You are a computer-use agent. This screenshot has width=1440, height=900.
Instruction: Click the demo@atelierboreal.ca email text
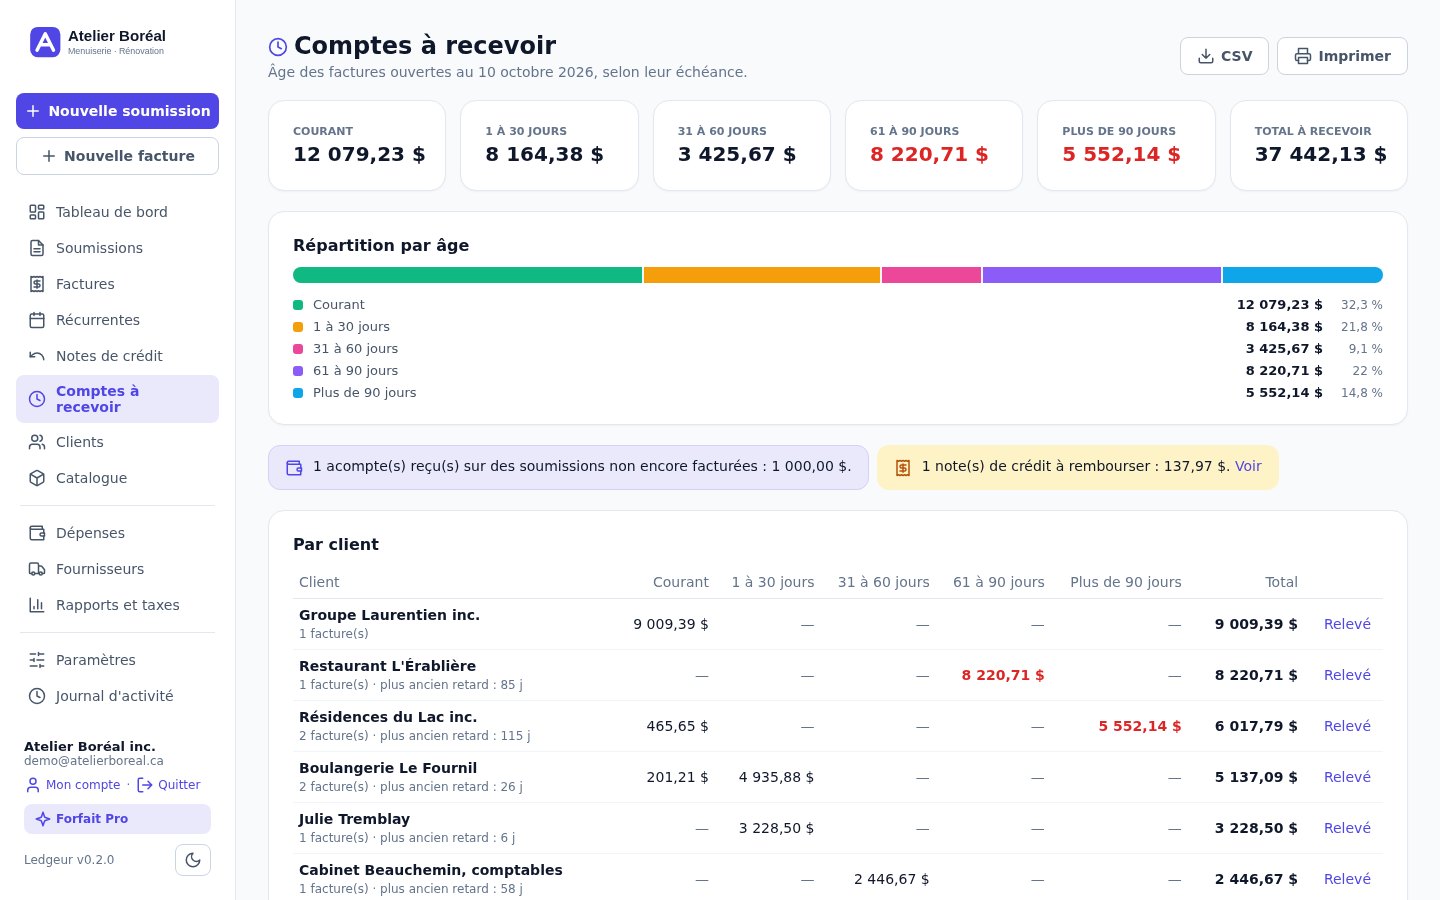tap(94, 761)
